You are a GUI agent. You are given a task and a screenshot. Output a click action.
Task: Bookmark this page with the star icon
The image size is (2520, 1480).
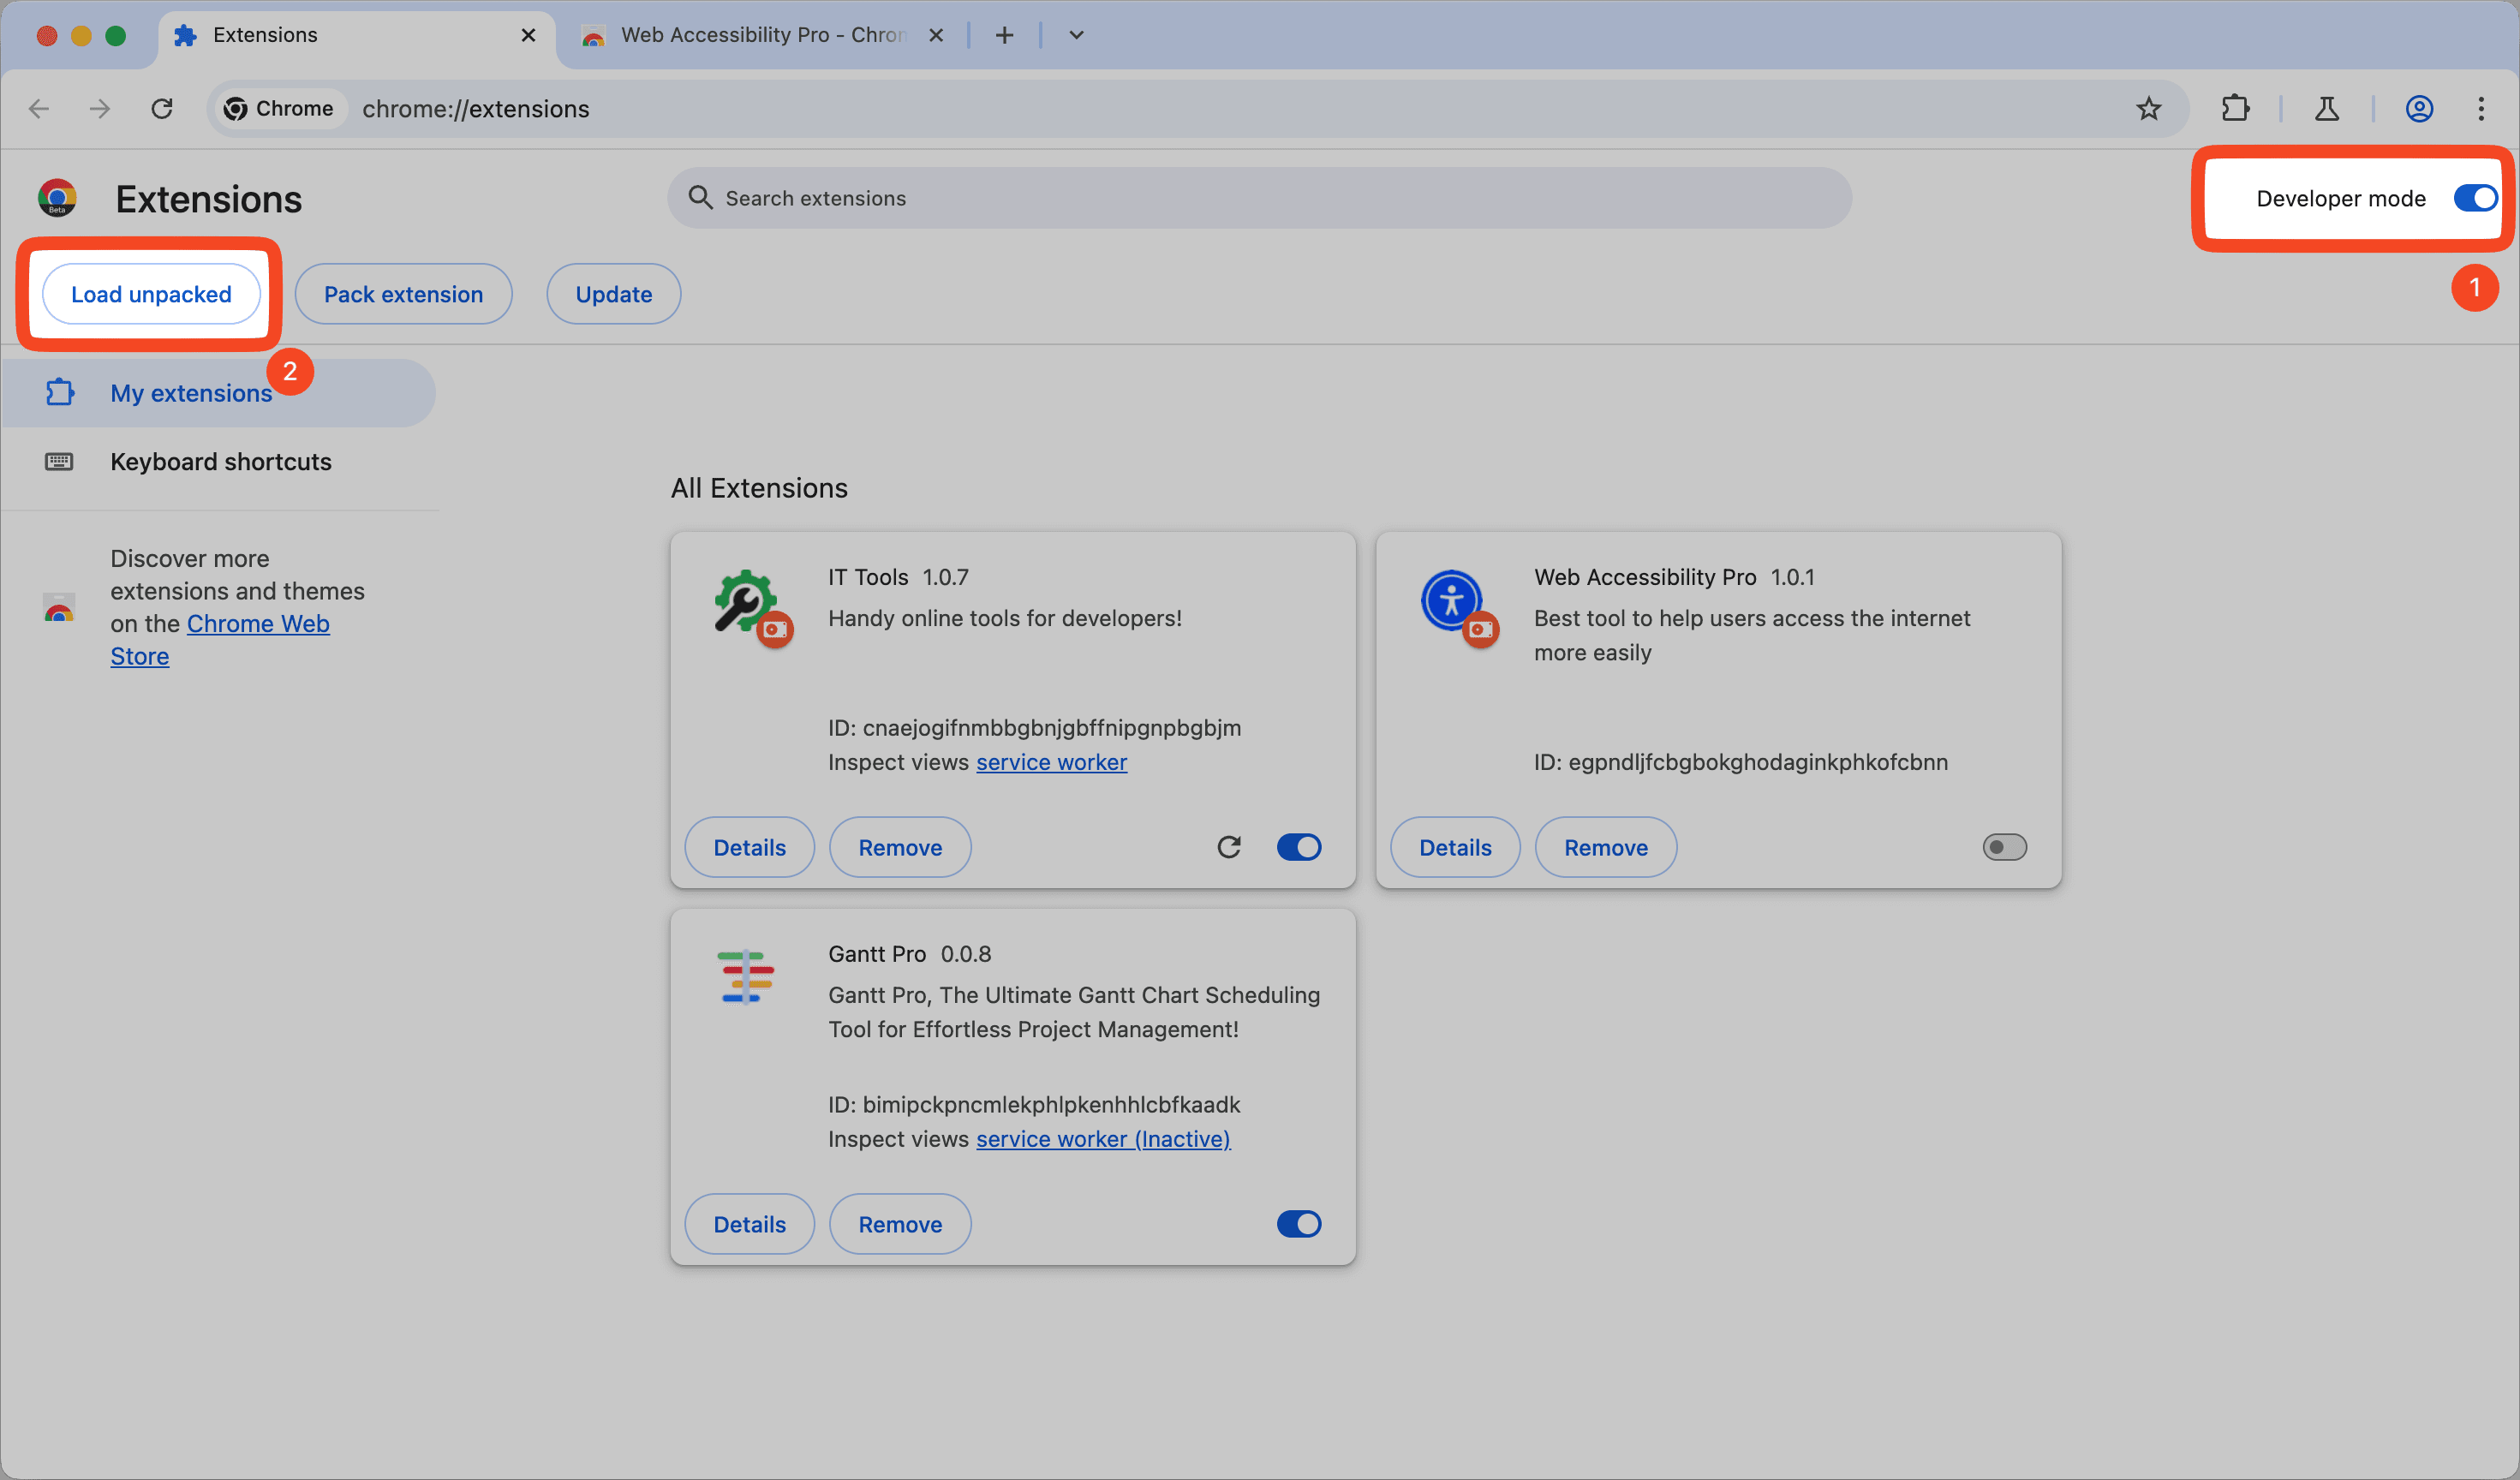(x=2148, y=108)
